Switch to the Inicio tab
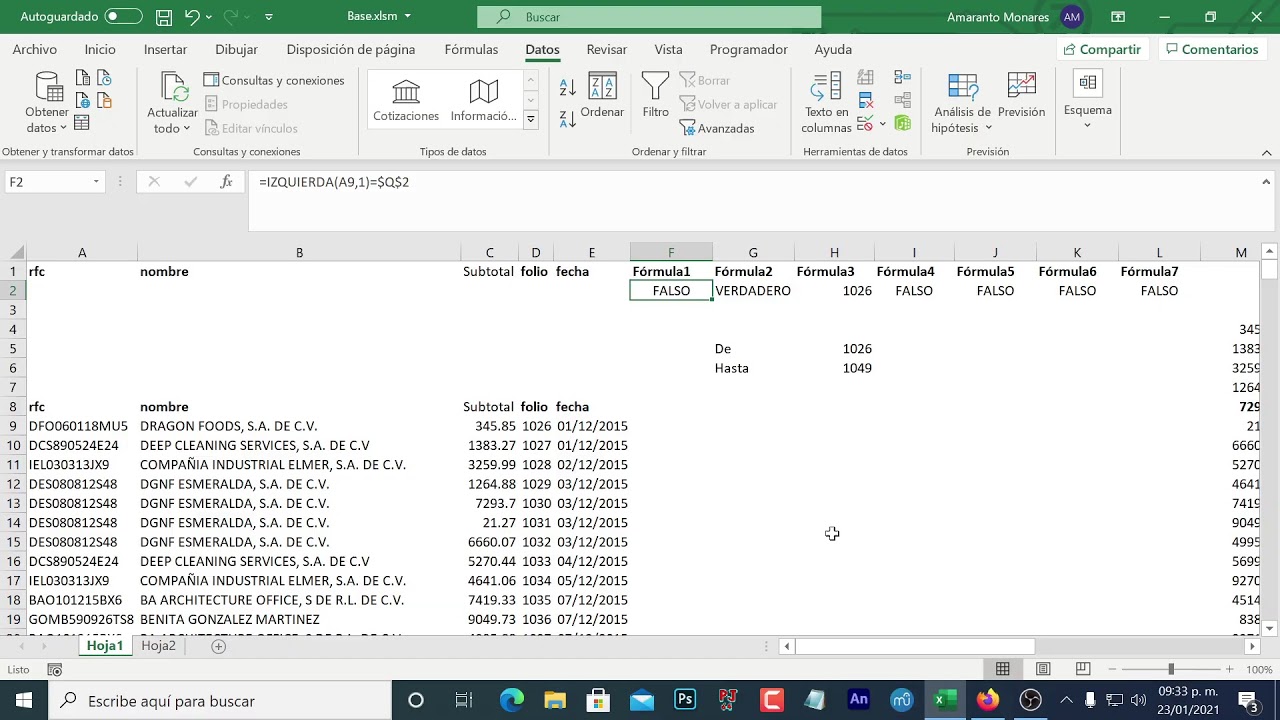This screenshot has height=720, width=1280. tap(100, 49)
